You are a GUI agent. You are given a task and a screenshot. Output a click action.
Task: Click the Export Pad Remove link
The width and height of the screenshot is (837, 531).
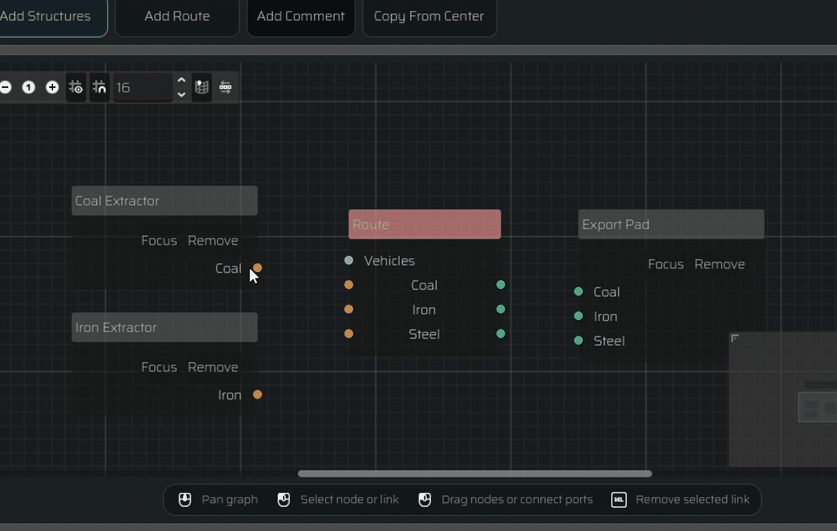pos(720,264)
